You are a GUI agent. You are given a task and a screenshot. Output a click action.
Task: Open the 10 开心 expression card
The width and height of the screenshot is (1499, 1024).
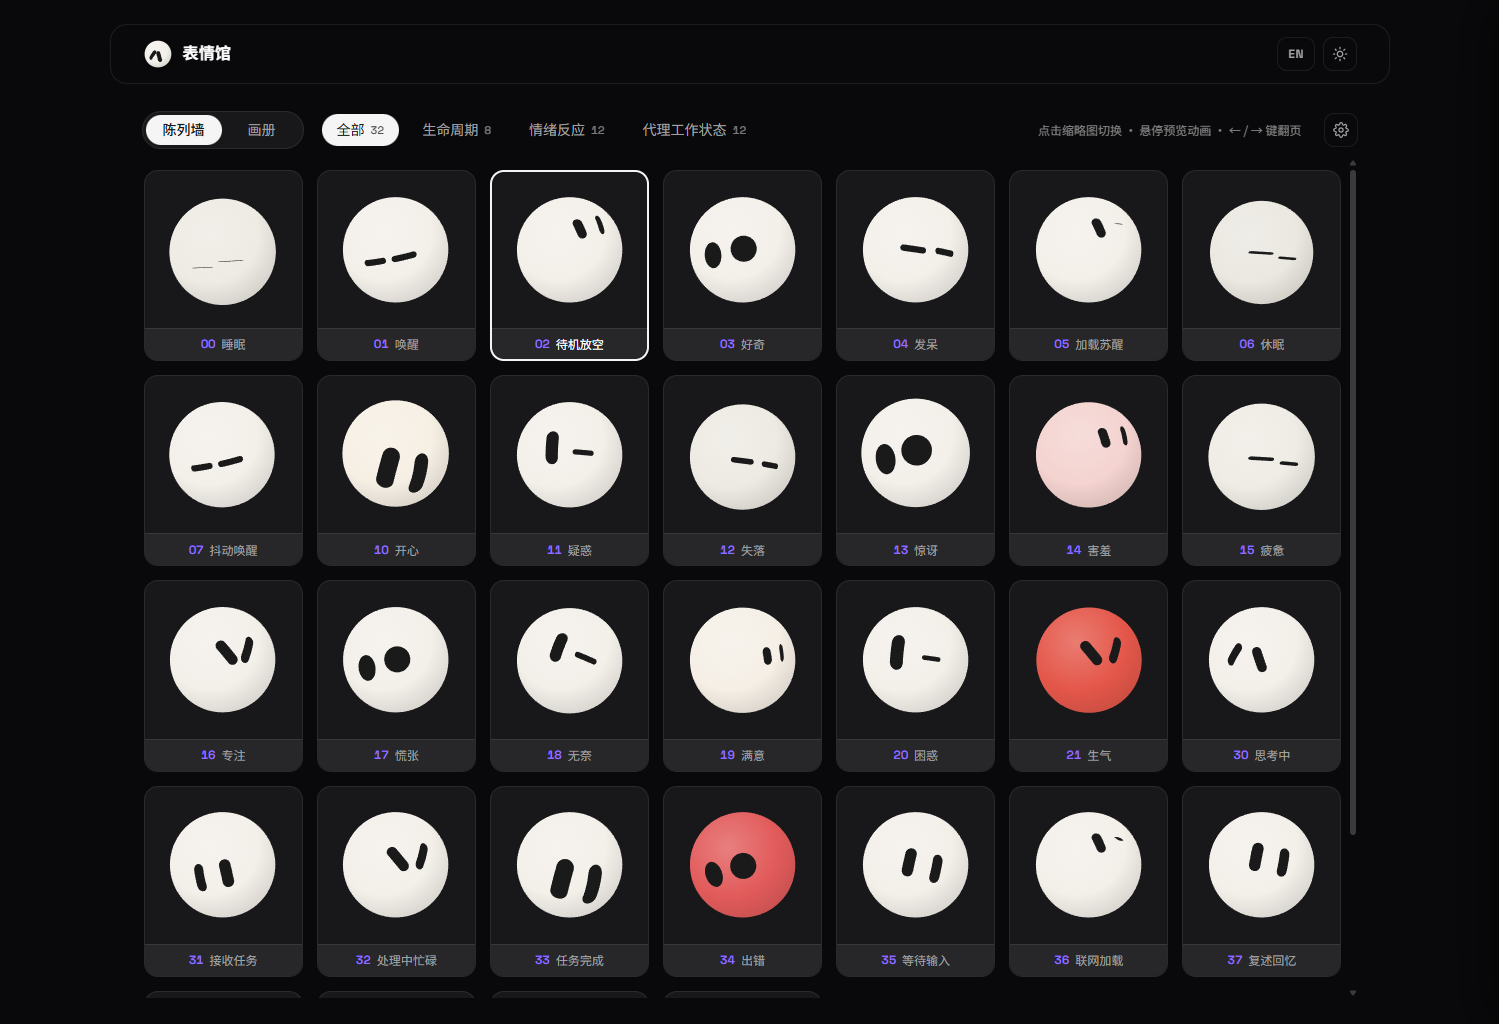click(x=396, y=471)
